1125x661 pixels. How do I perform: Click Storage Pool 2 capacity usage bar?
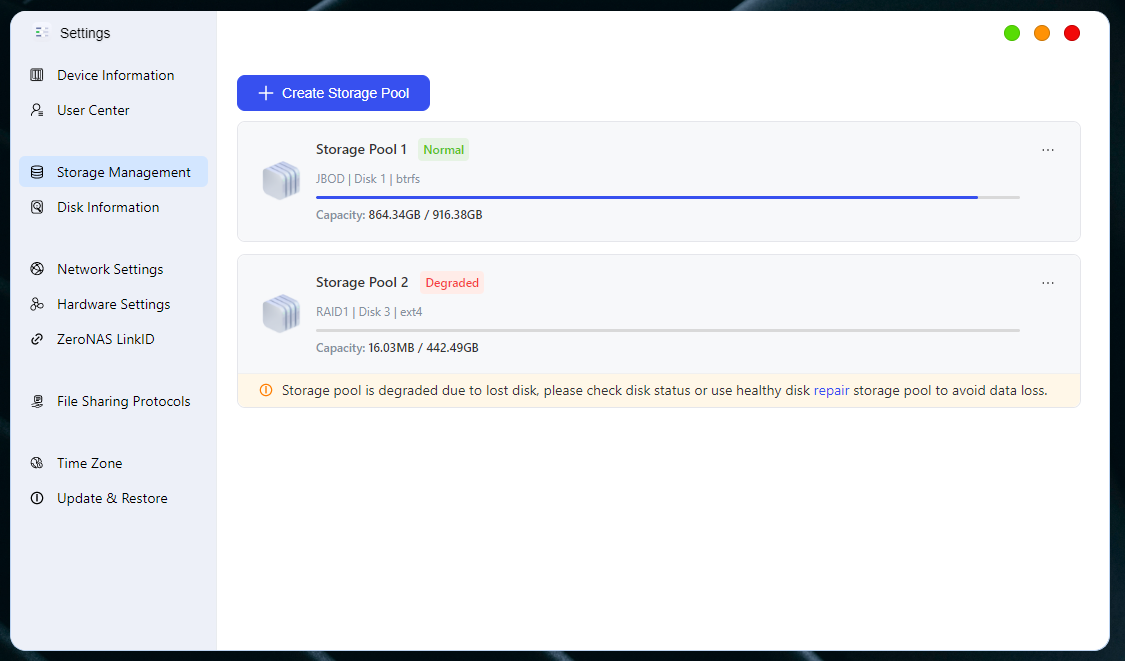tap(668, 330)
